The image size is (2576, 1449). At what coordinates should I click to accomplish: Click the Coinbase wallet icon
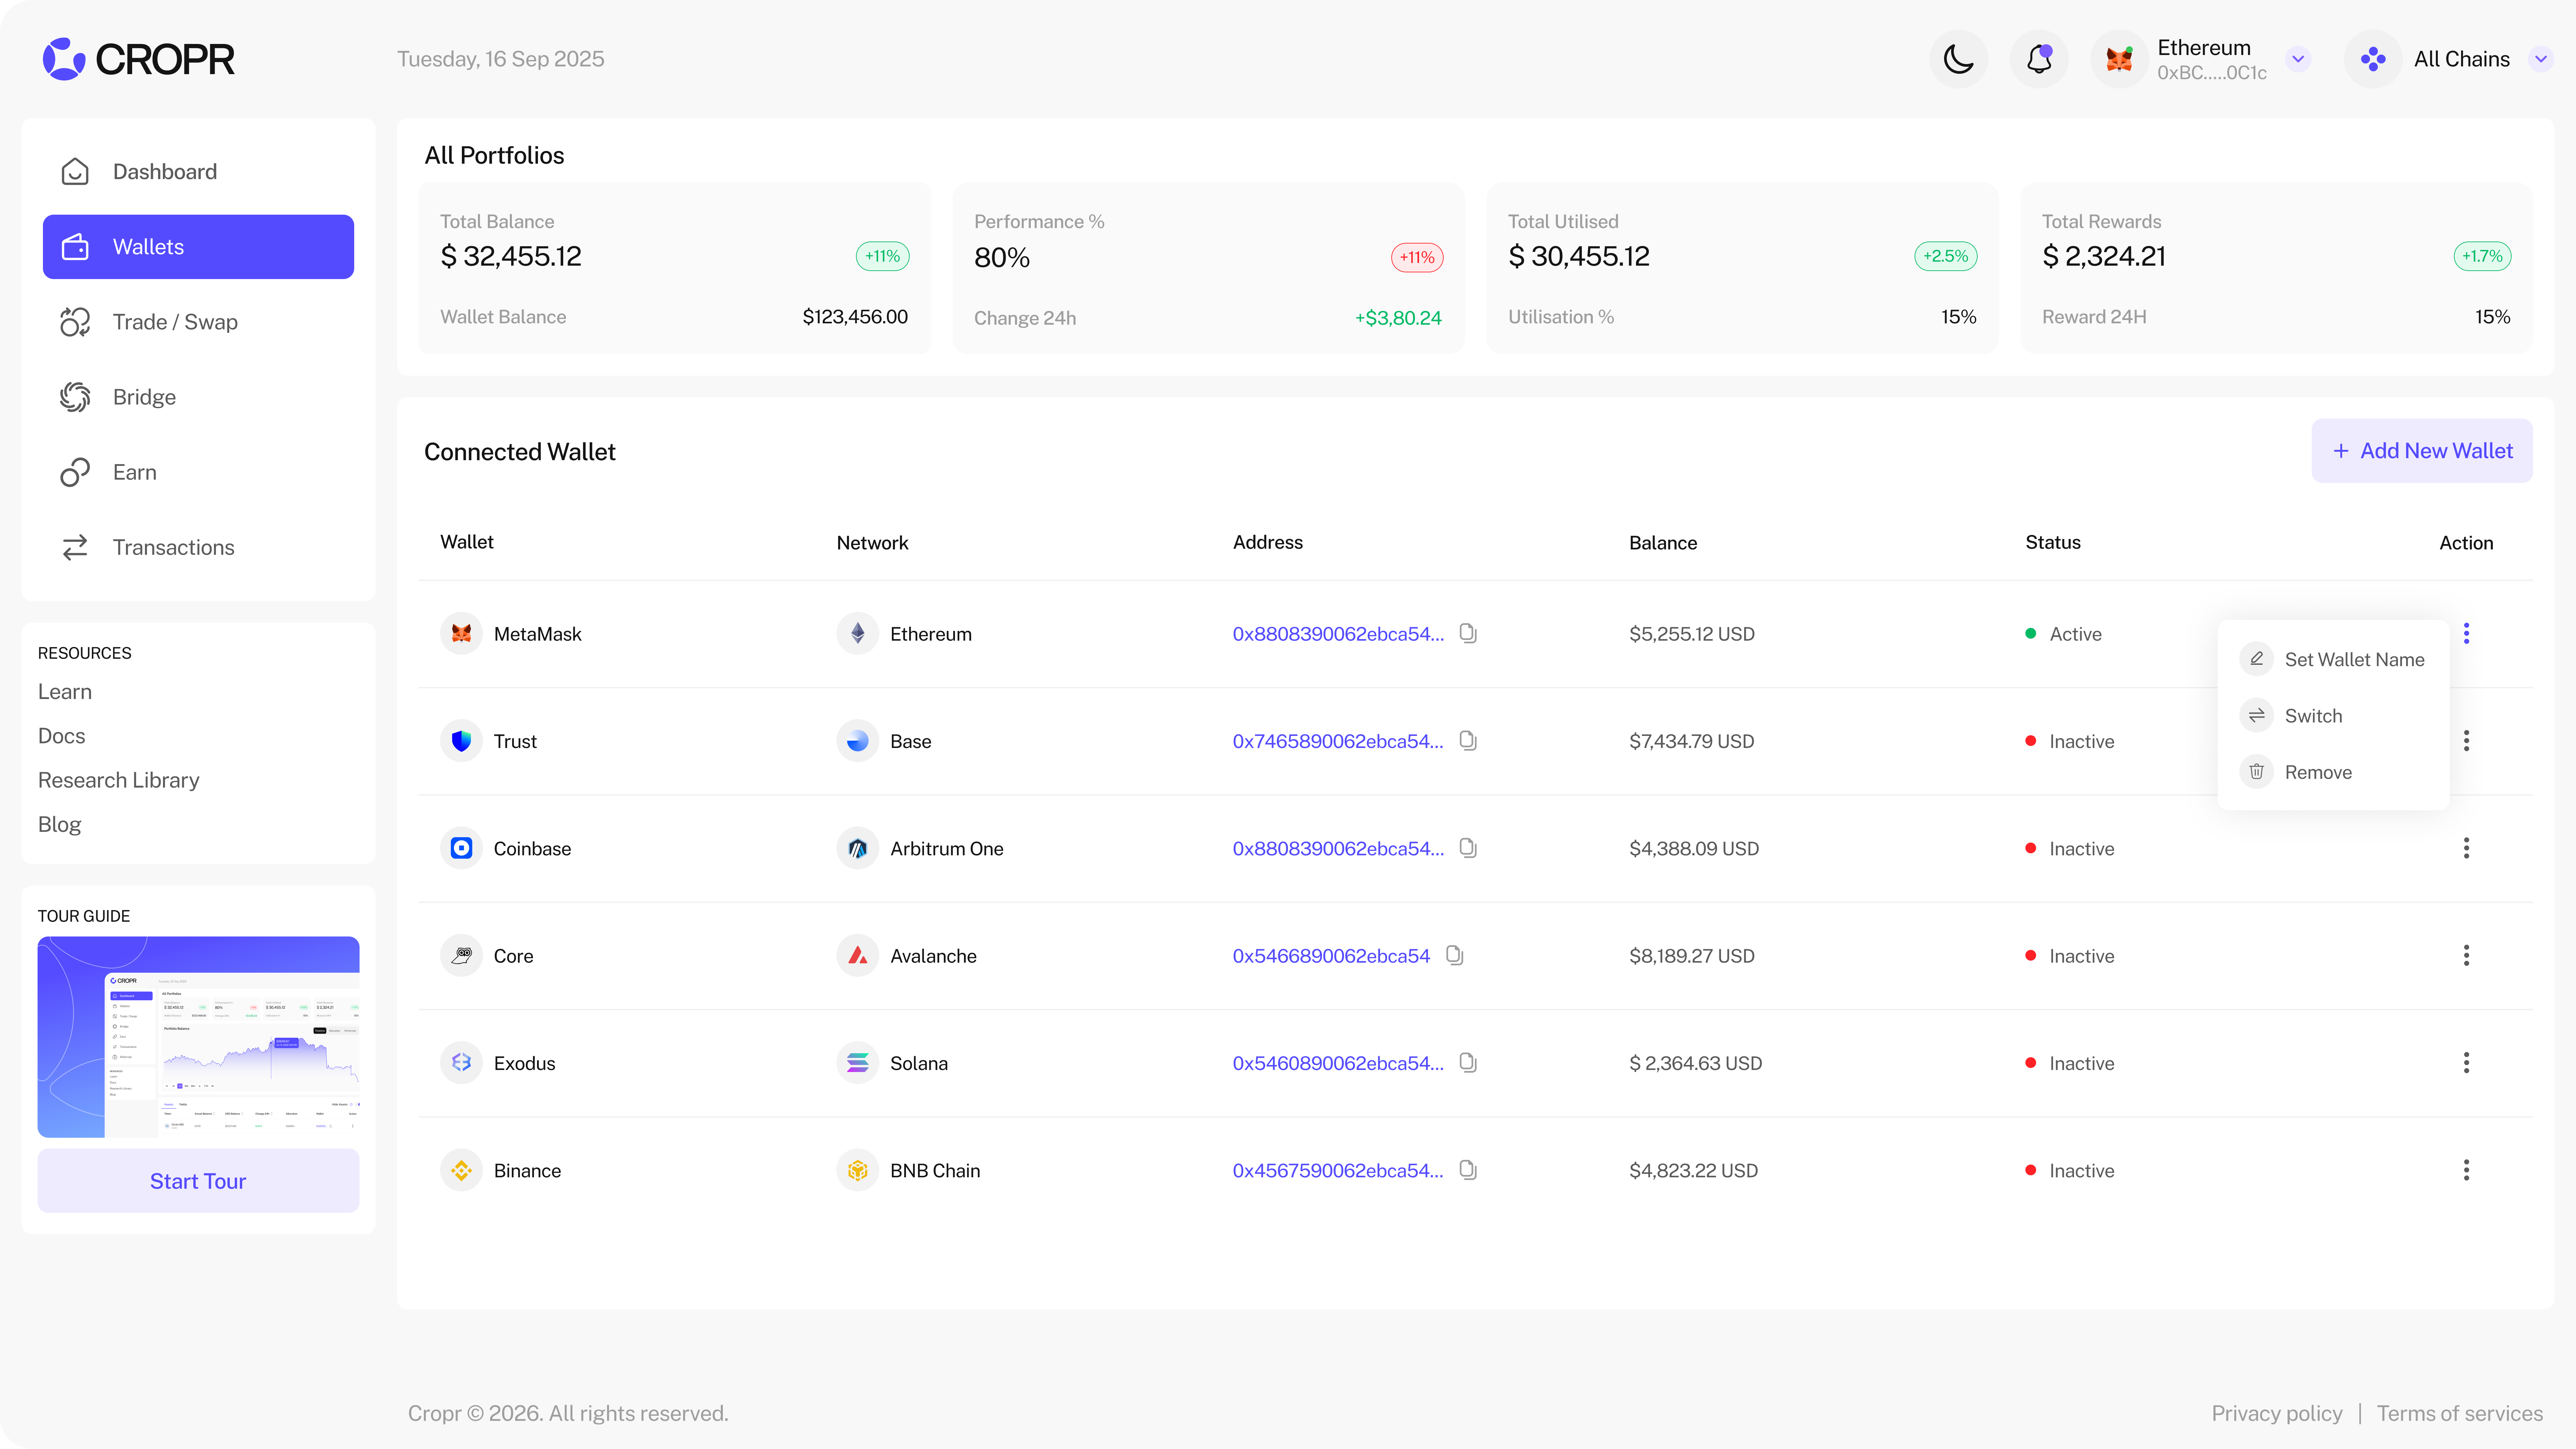461,848
